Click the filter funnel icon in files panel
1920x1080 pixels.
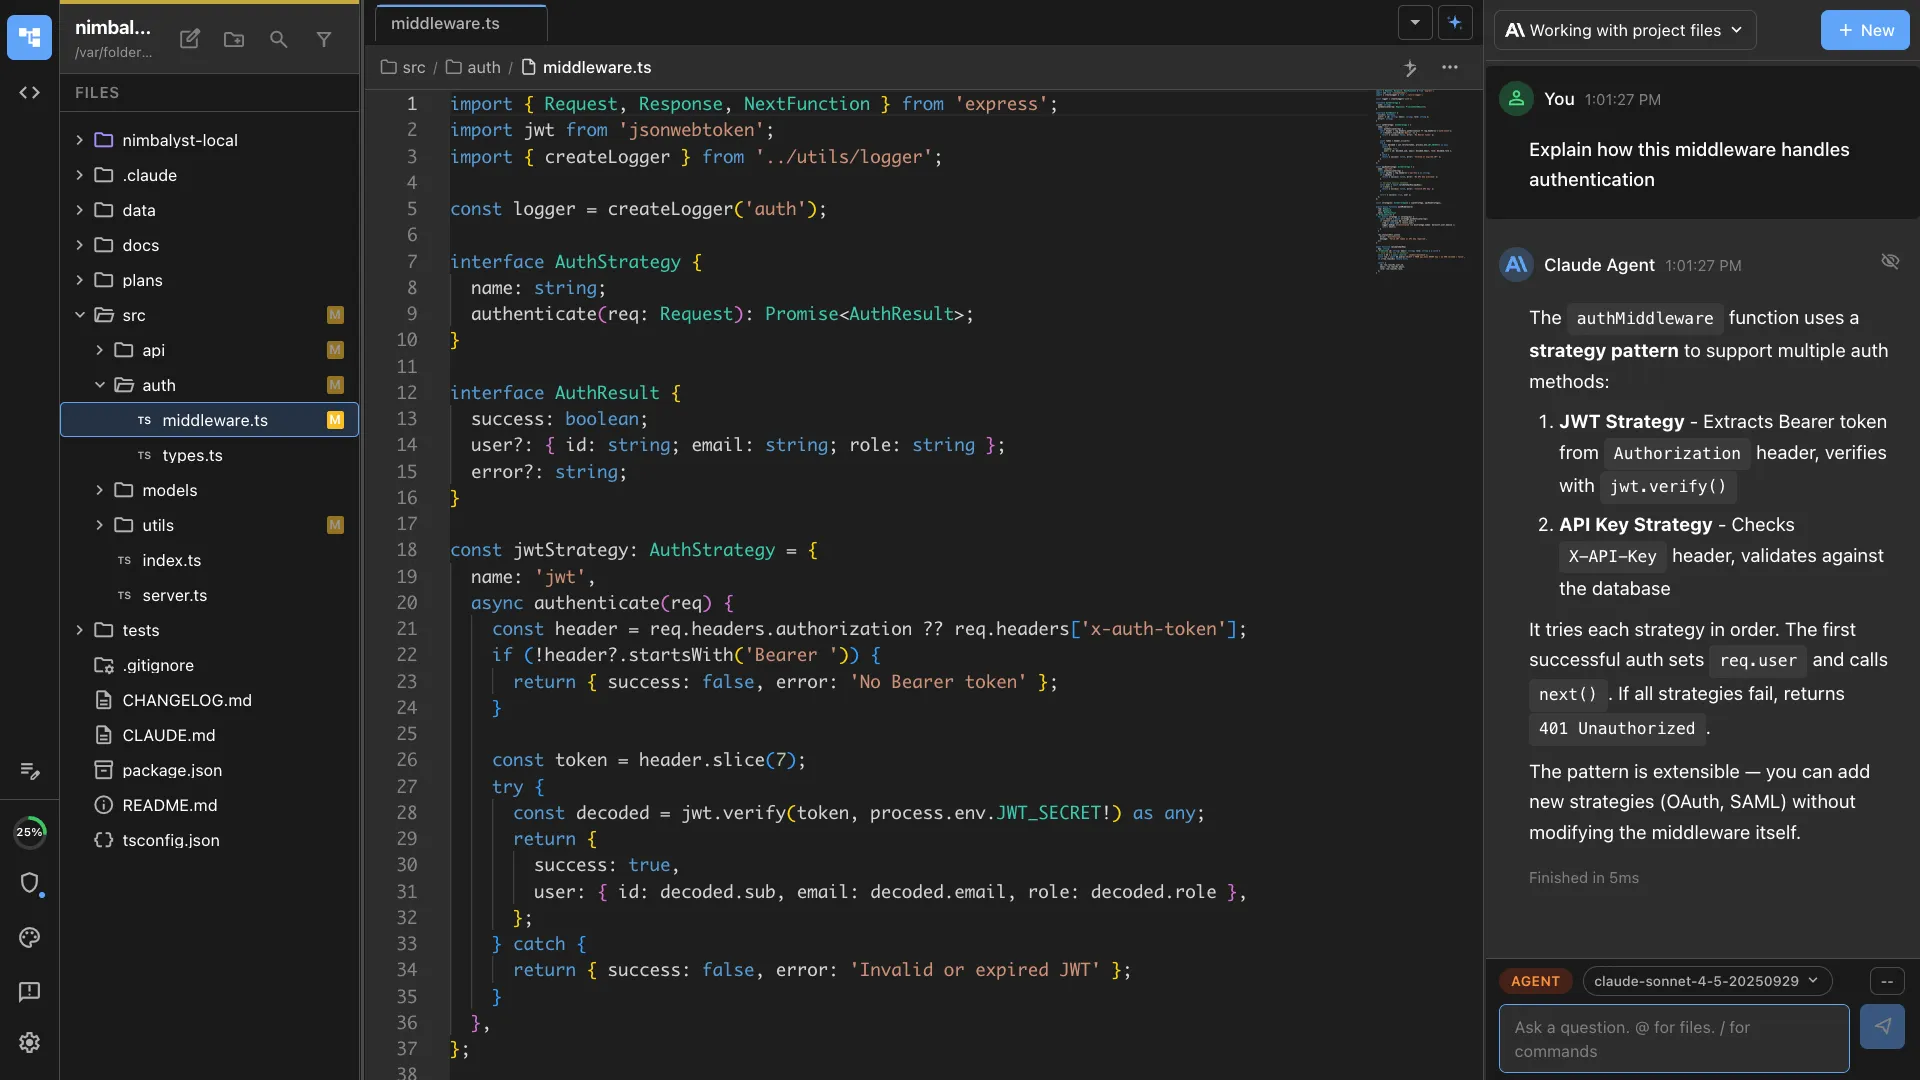point(324,39)
